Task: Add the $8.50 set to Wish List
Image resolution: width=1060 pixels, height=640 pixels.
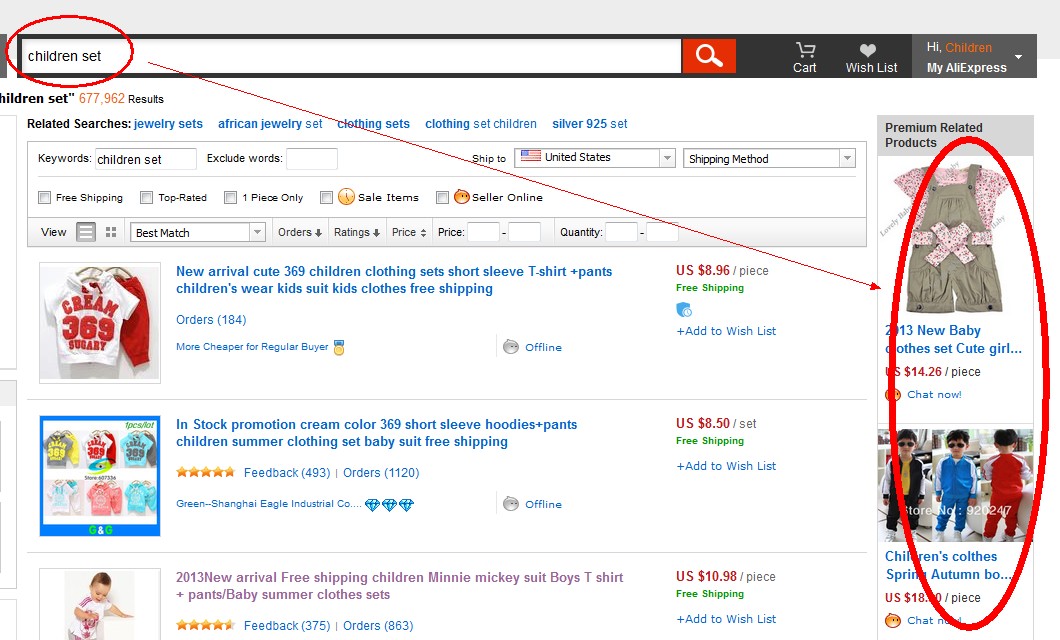Action: point(726,466)
